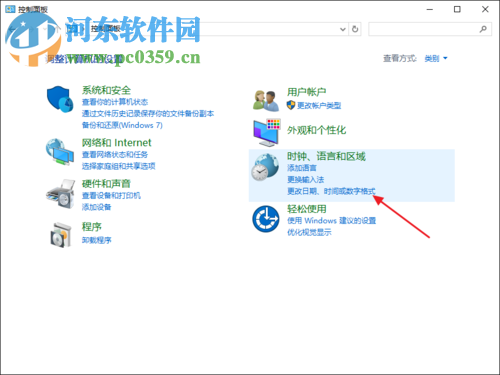Maximize the Control Panel window
This screenshot has height=375, width=500.
click(x=457, y=9)
